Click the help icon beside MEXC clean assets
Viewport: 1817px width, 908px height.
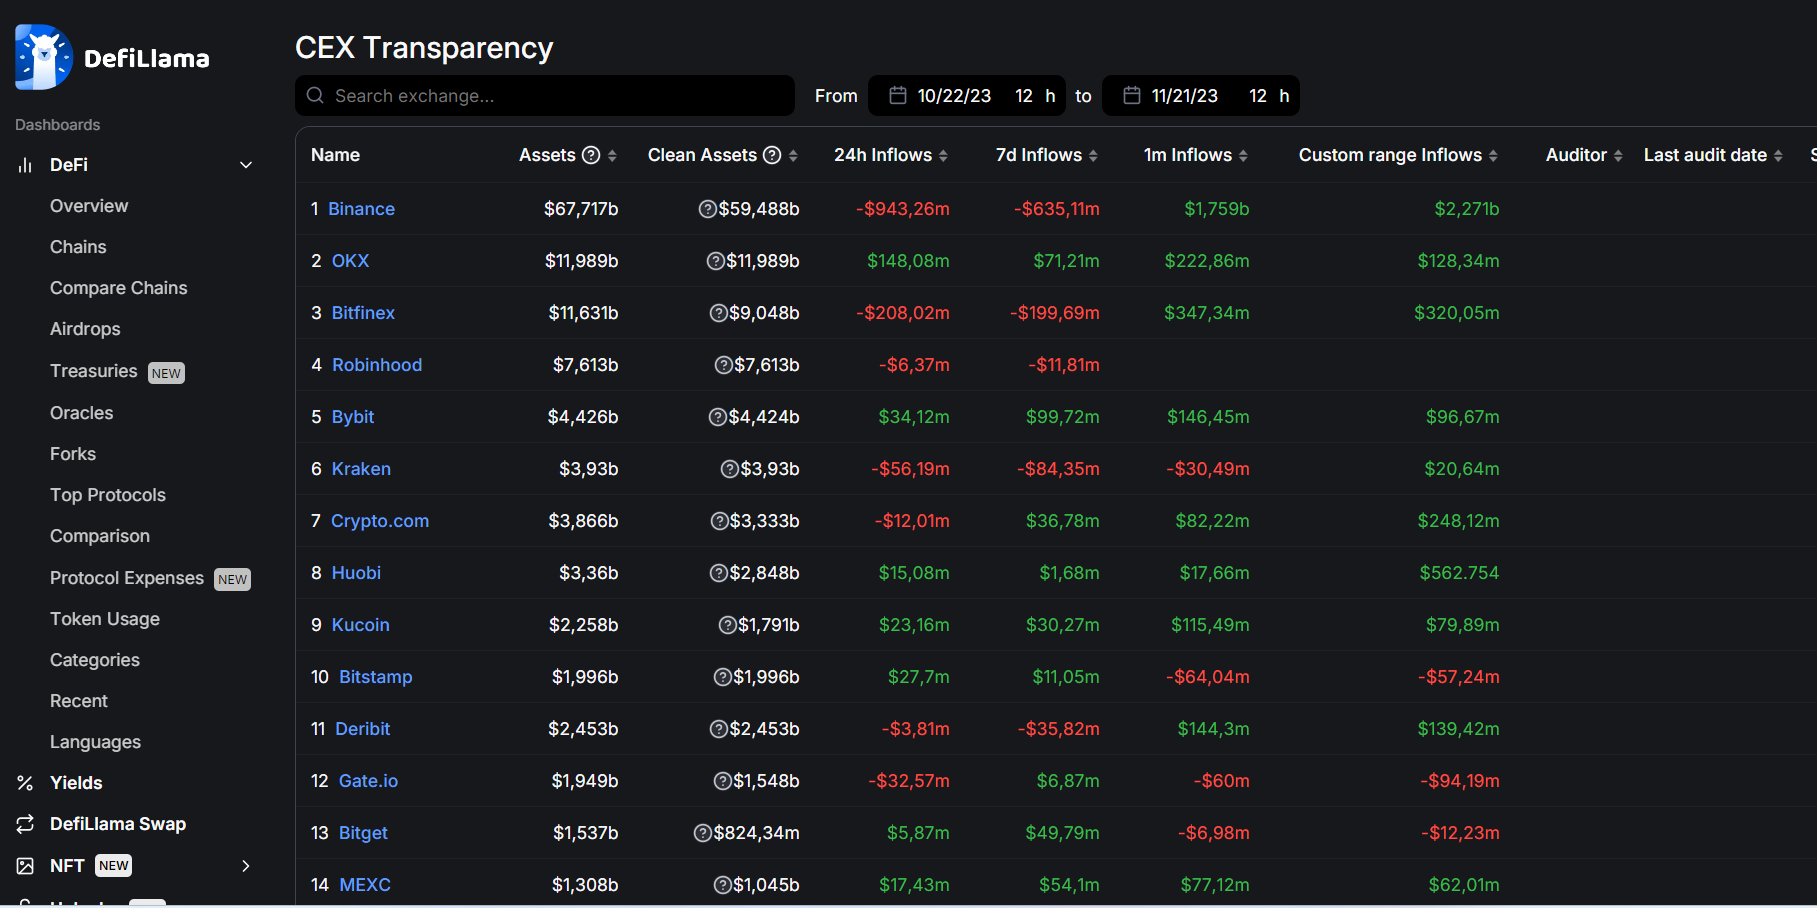click(x=722, y=885)
